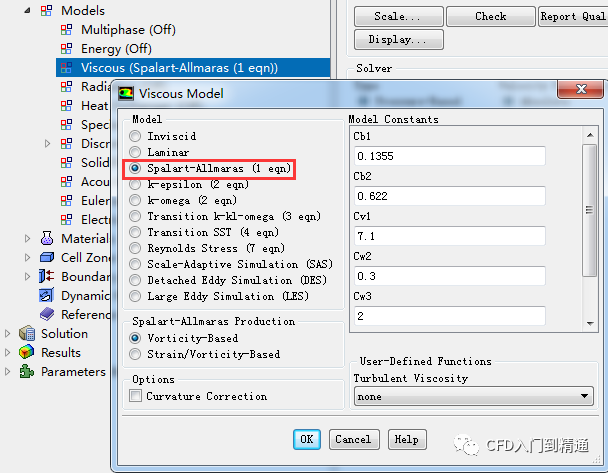This screenshot has height=473, width=608.
Task: Click the Cv1 constant input field
Action: (x=449, y=236)
